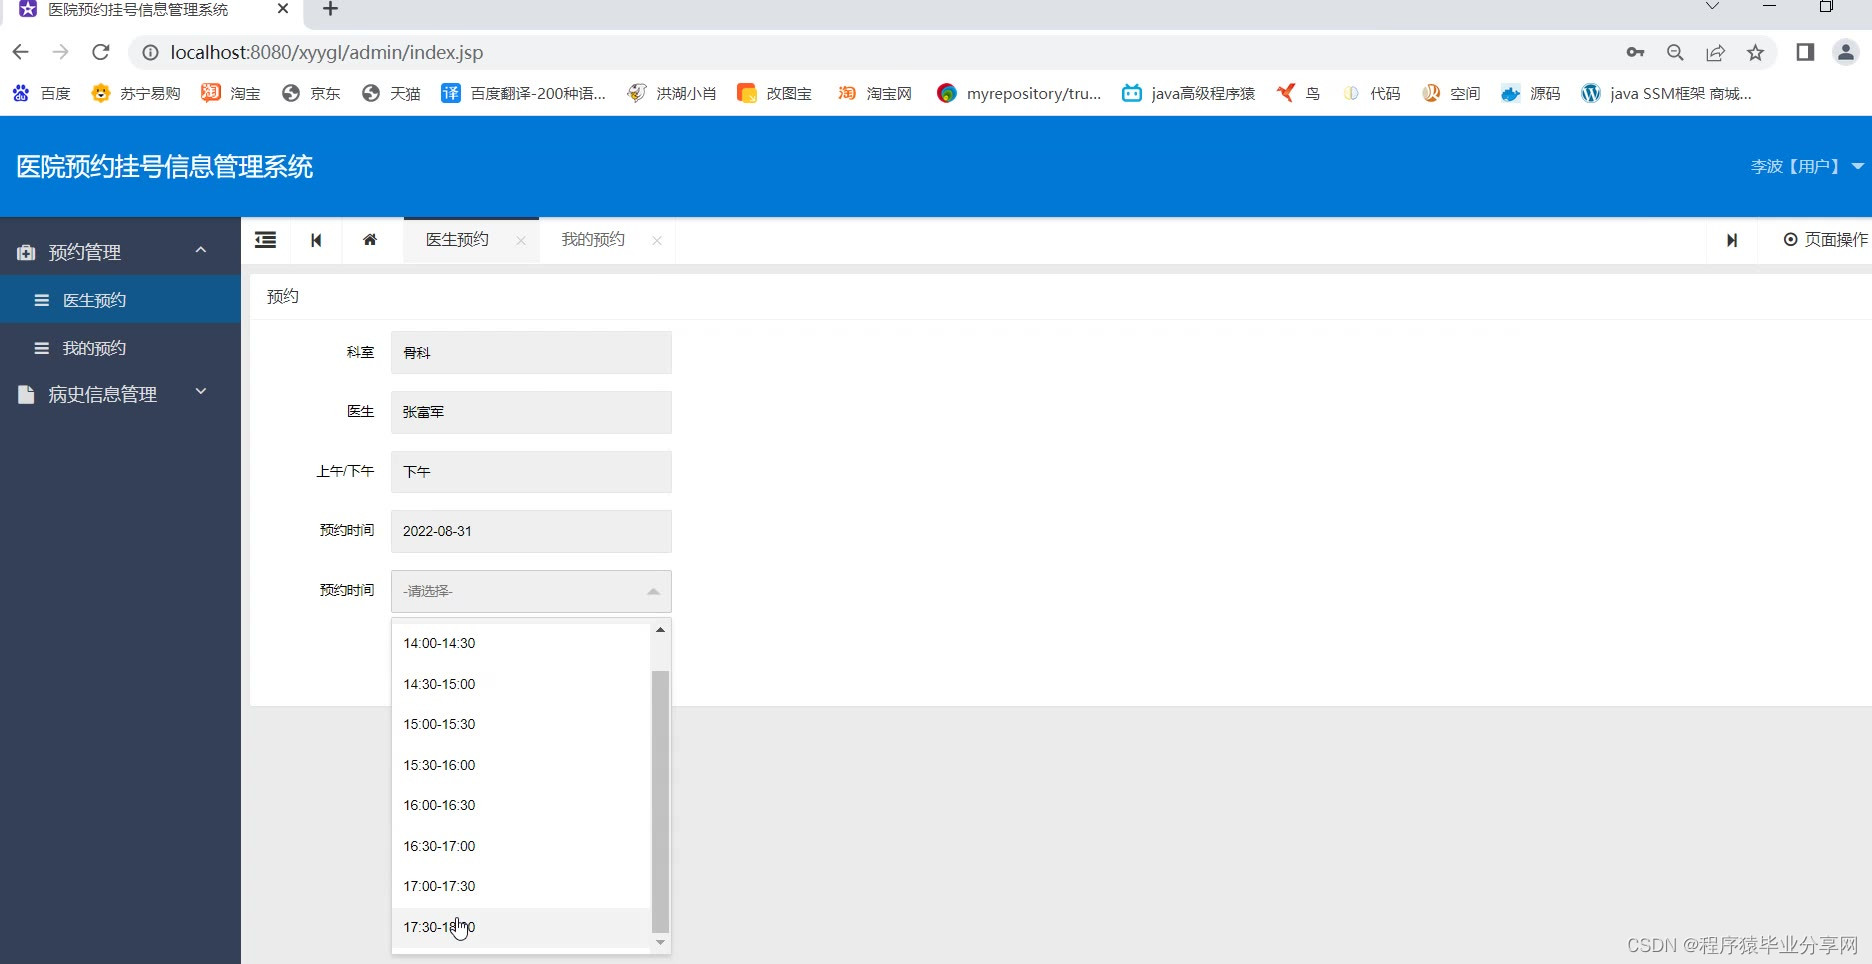This screenshot has height=964, width=1872.
Task: Open the saved passwords key icon
Action: click(1635, 52)
